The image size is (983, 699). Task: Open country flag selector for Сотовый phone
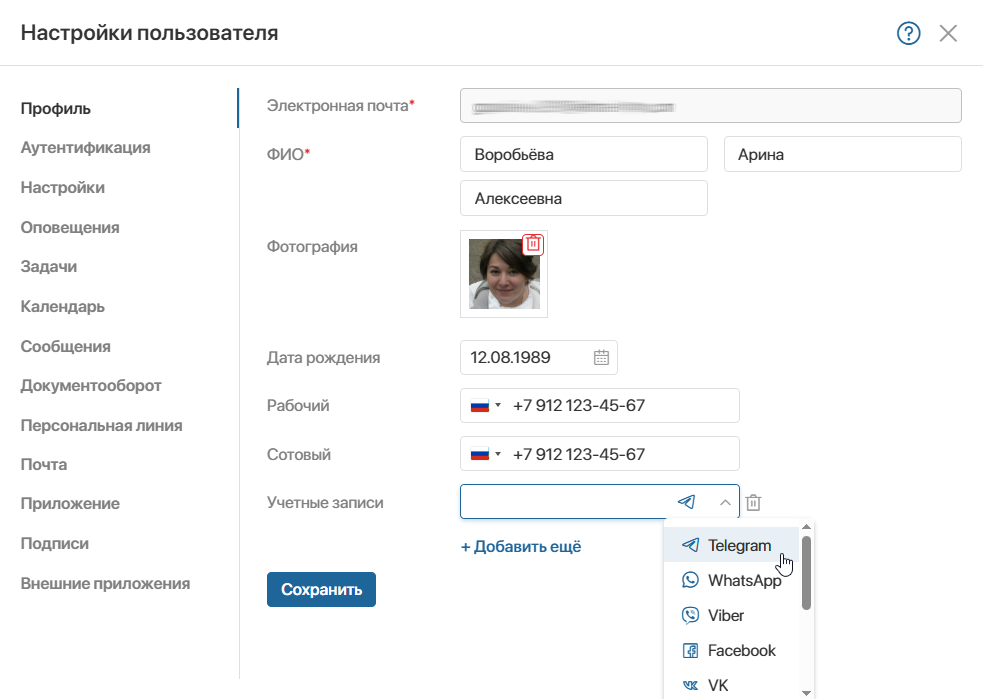(x=486, y=454)
